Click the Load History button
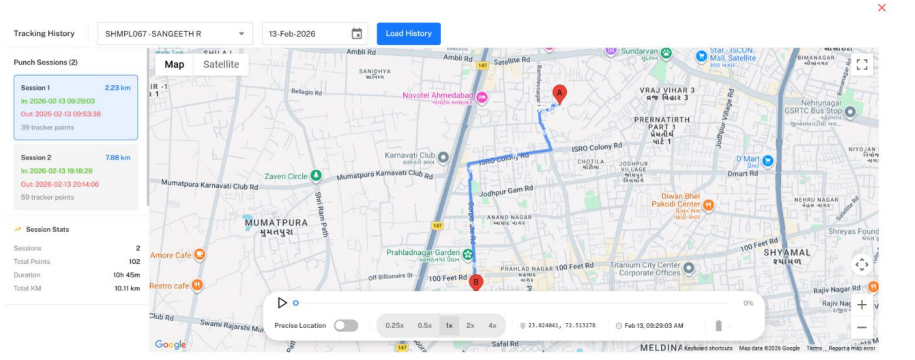Viewport: 915px width, 360px height. [x=408, y=34]
